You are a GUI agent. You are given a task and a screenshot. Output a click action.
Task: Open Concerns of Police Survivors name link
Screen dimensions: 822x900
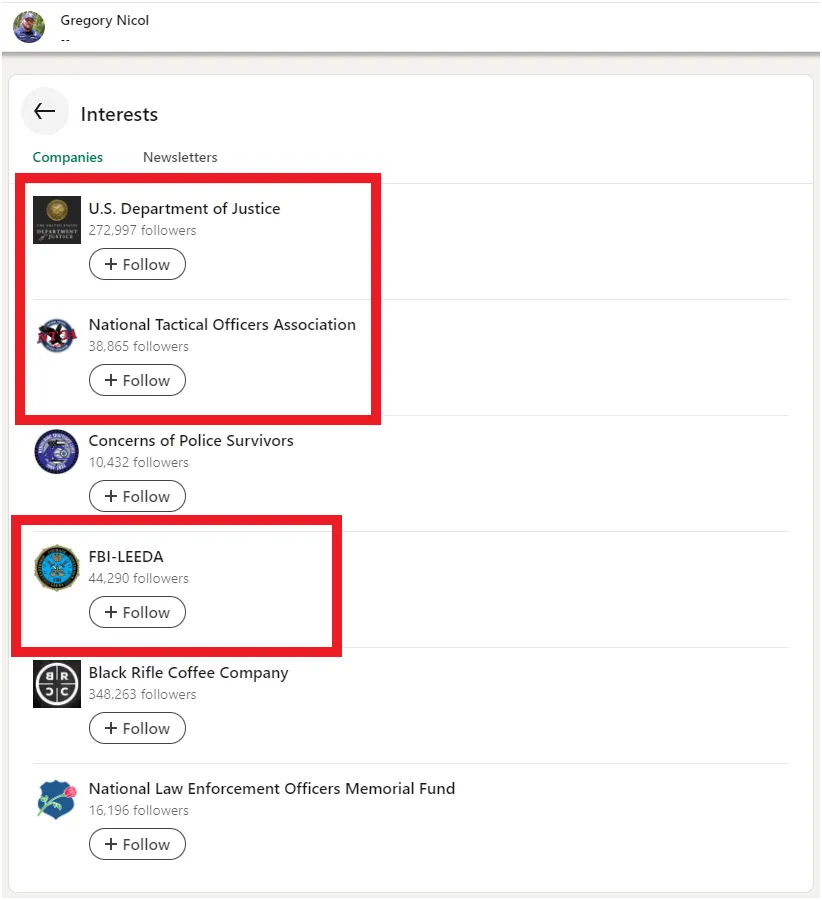(x=191, y=441)
